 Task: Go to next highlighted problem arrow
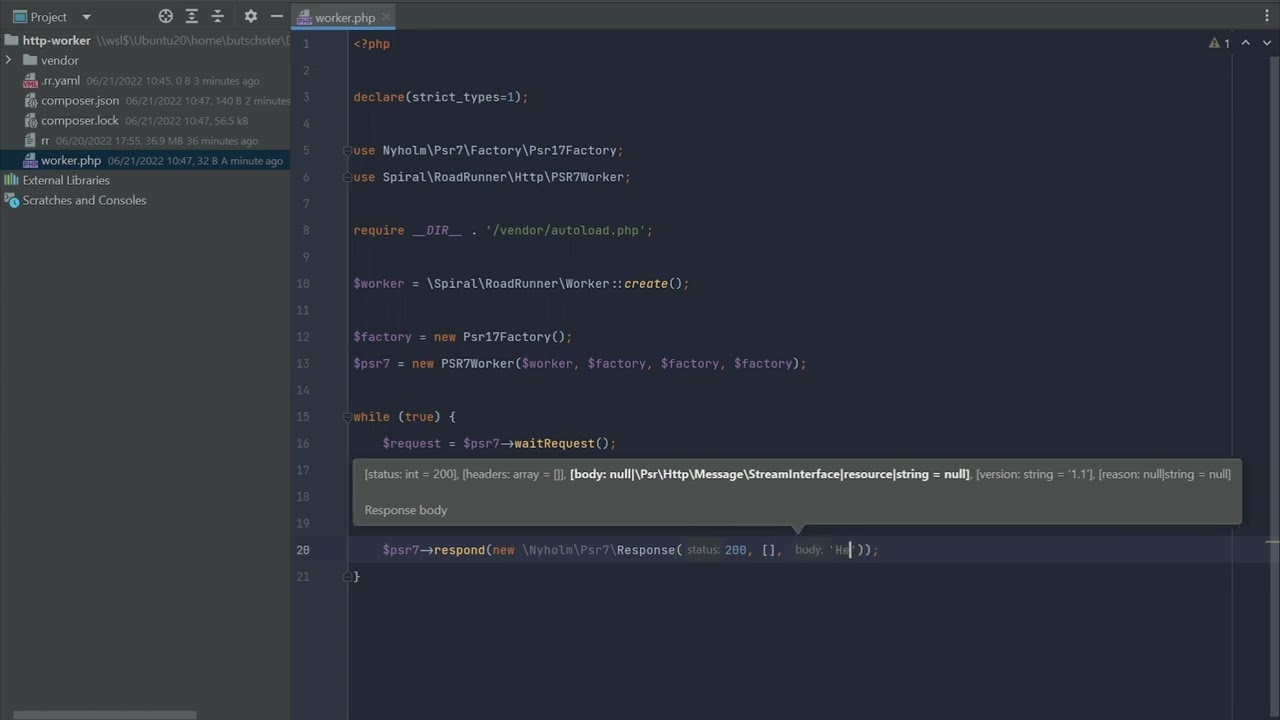click(1267, 43)
